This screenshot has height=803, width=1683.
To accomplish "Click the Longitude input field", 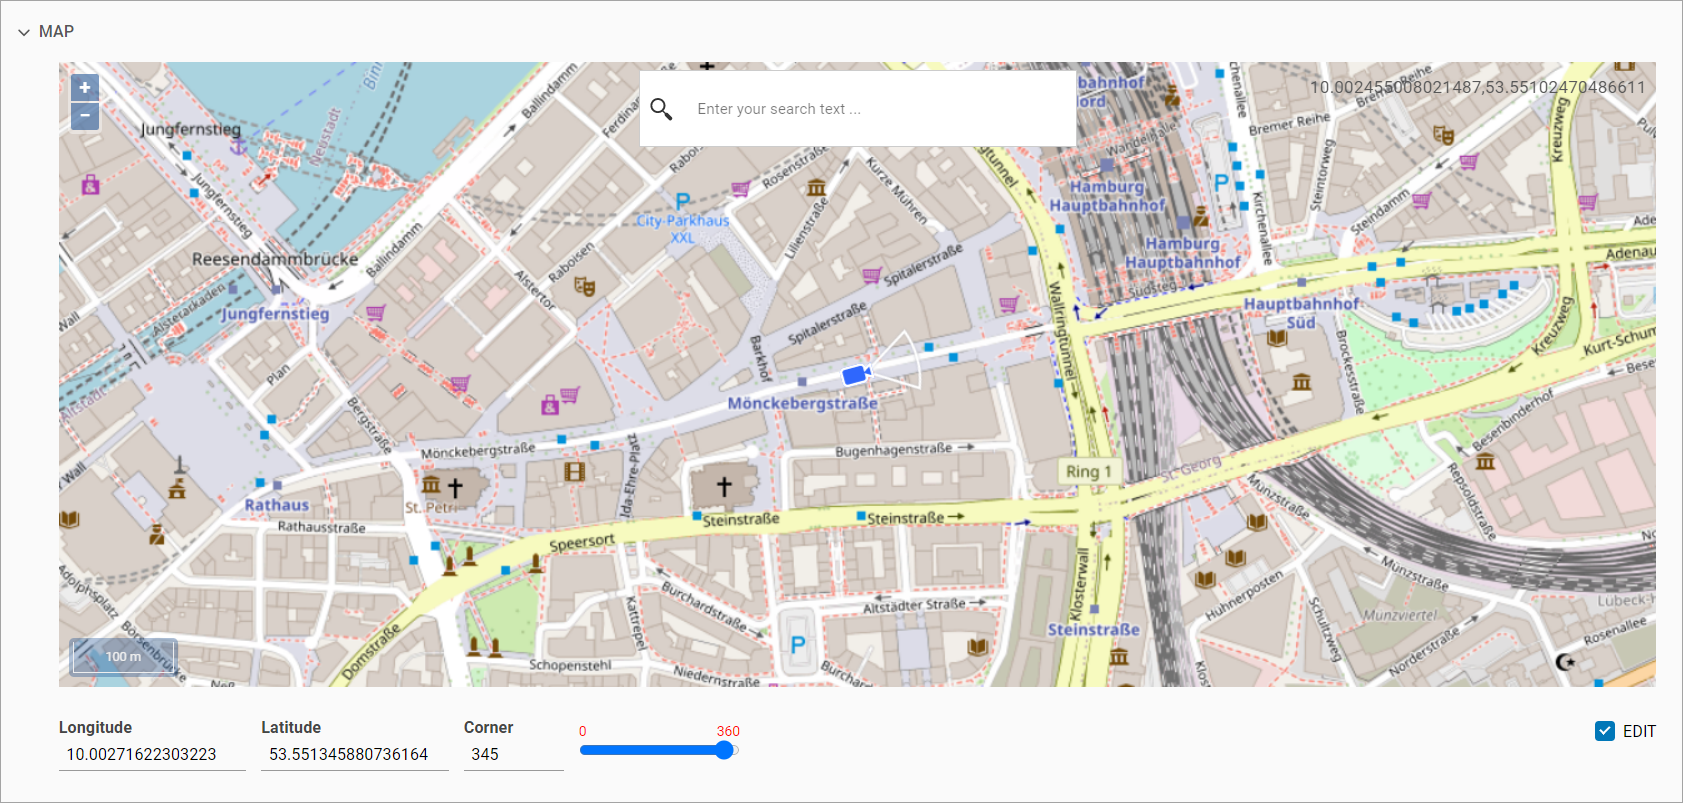I will [x=151, y=754].
